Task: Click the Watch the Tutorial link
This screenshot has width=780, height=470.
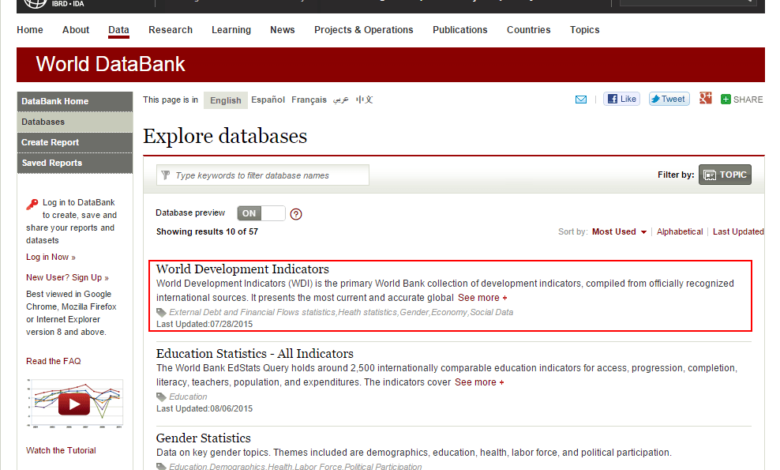Action: click(x=61, y=450)
